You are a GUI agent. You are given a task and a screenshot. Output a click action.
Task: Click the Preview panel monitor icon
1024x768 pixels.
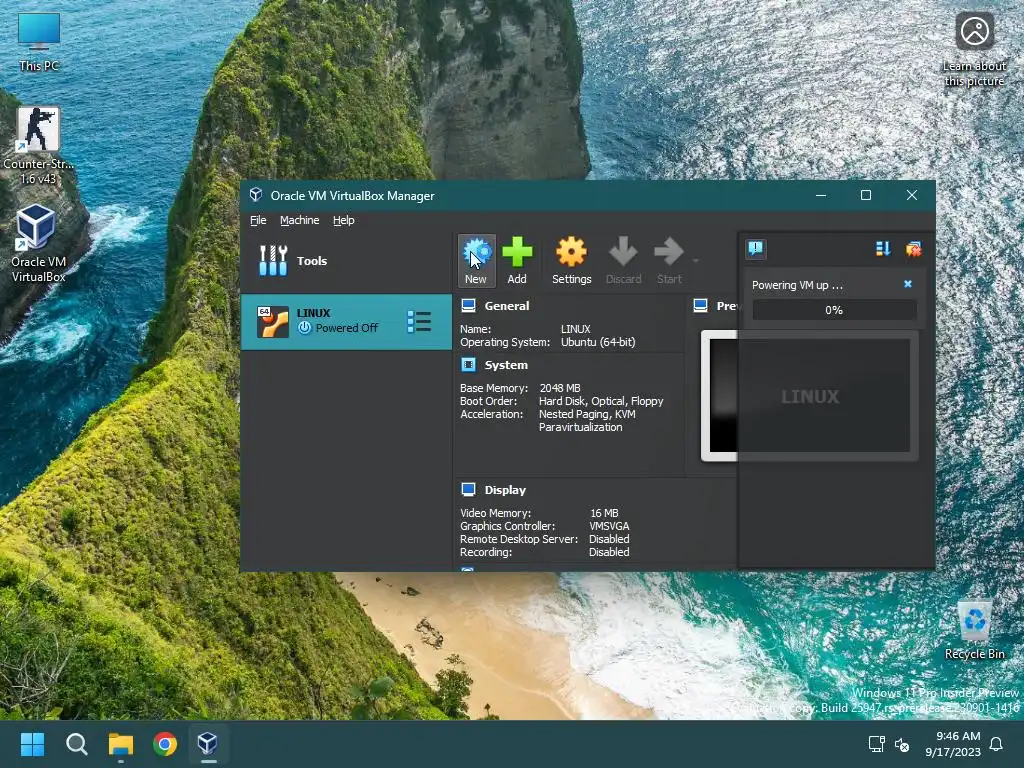(700, 306)
